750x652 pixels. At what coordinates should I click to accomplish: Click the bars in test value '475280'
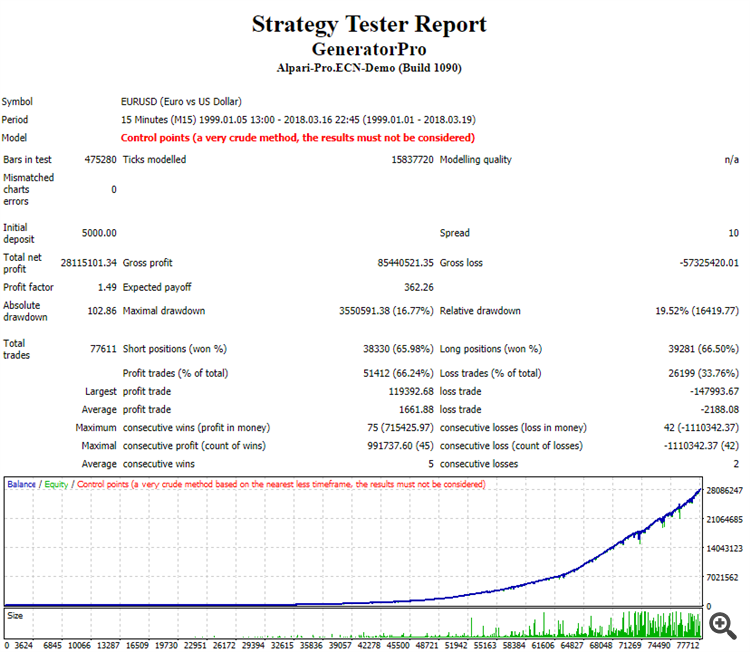coord(100,160)
